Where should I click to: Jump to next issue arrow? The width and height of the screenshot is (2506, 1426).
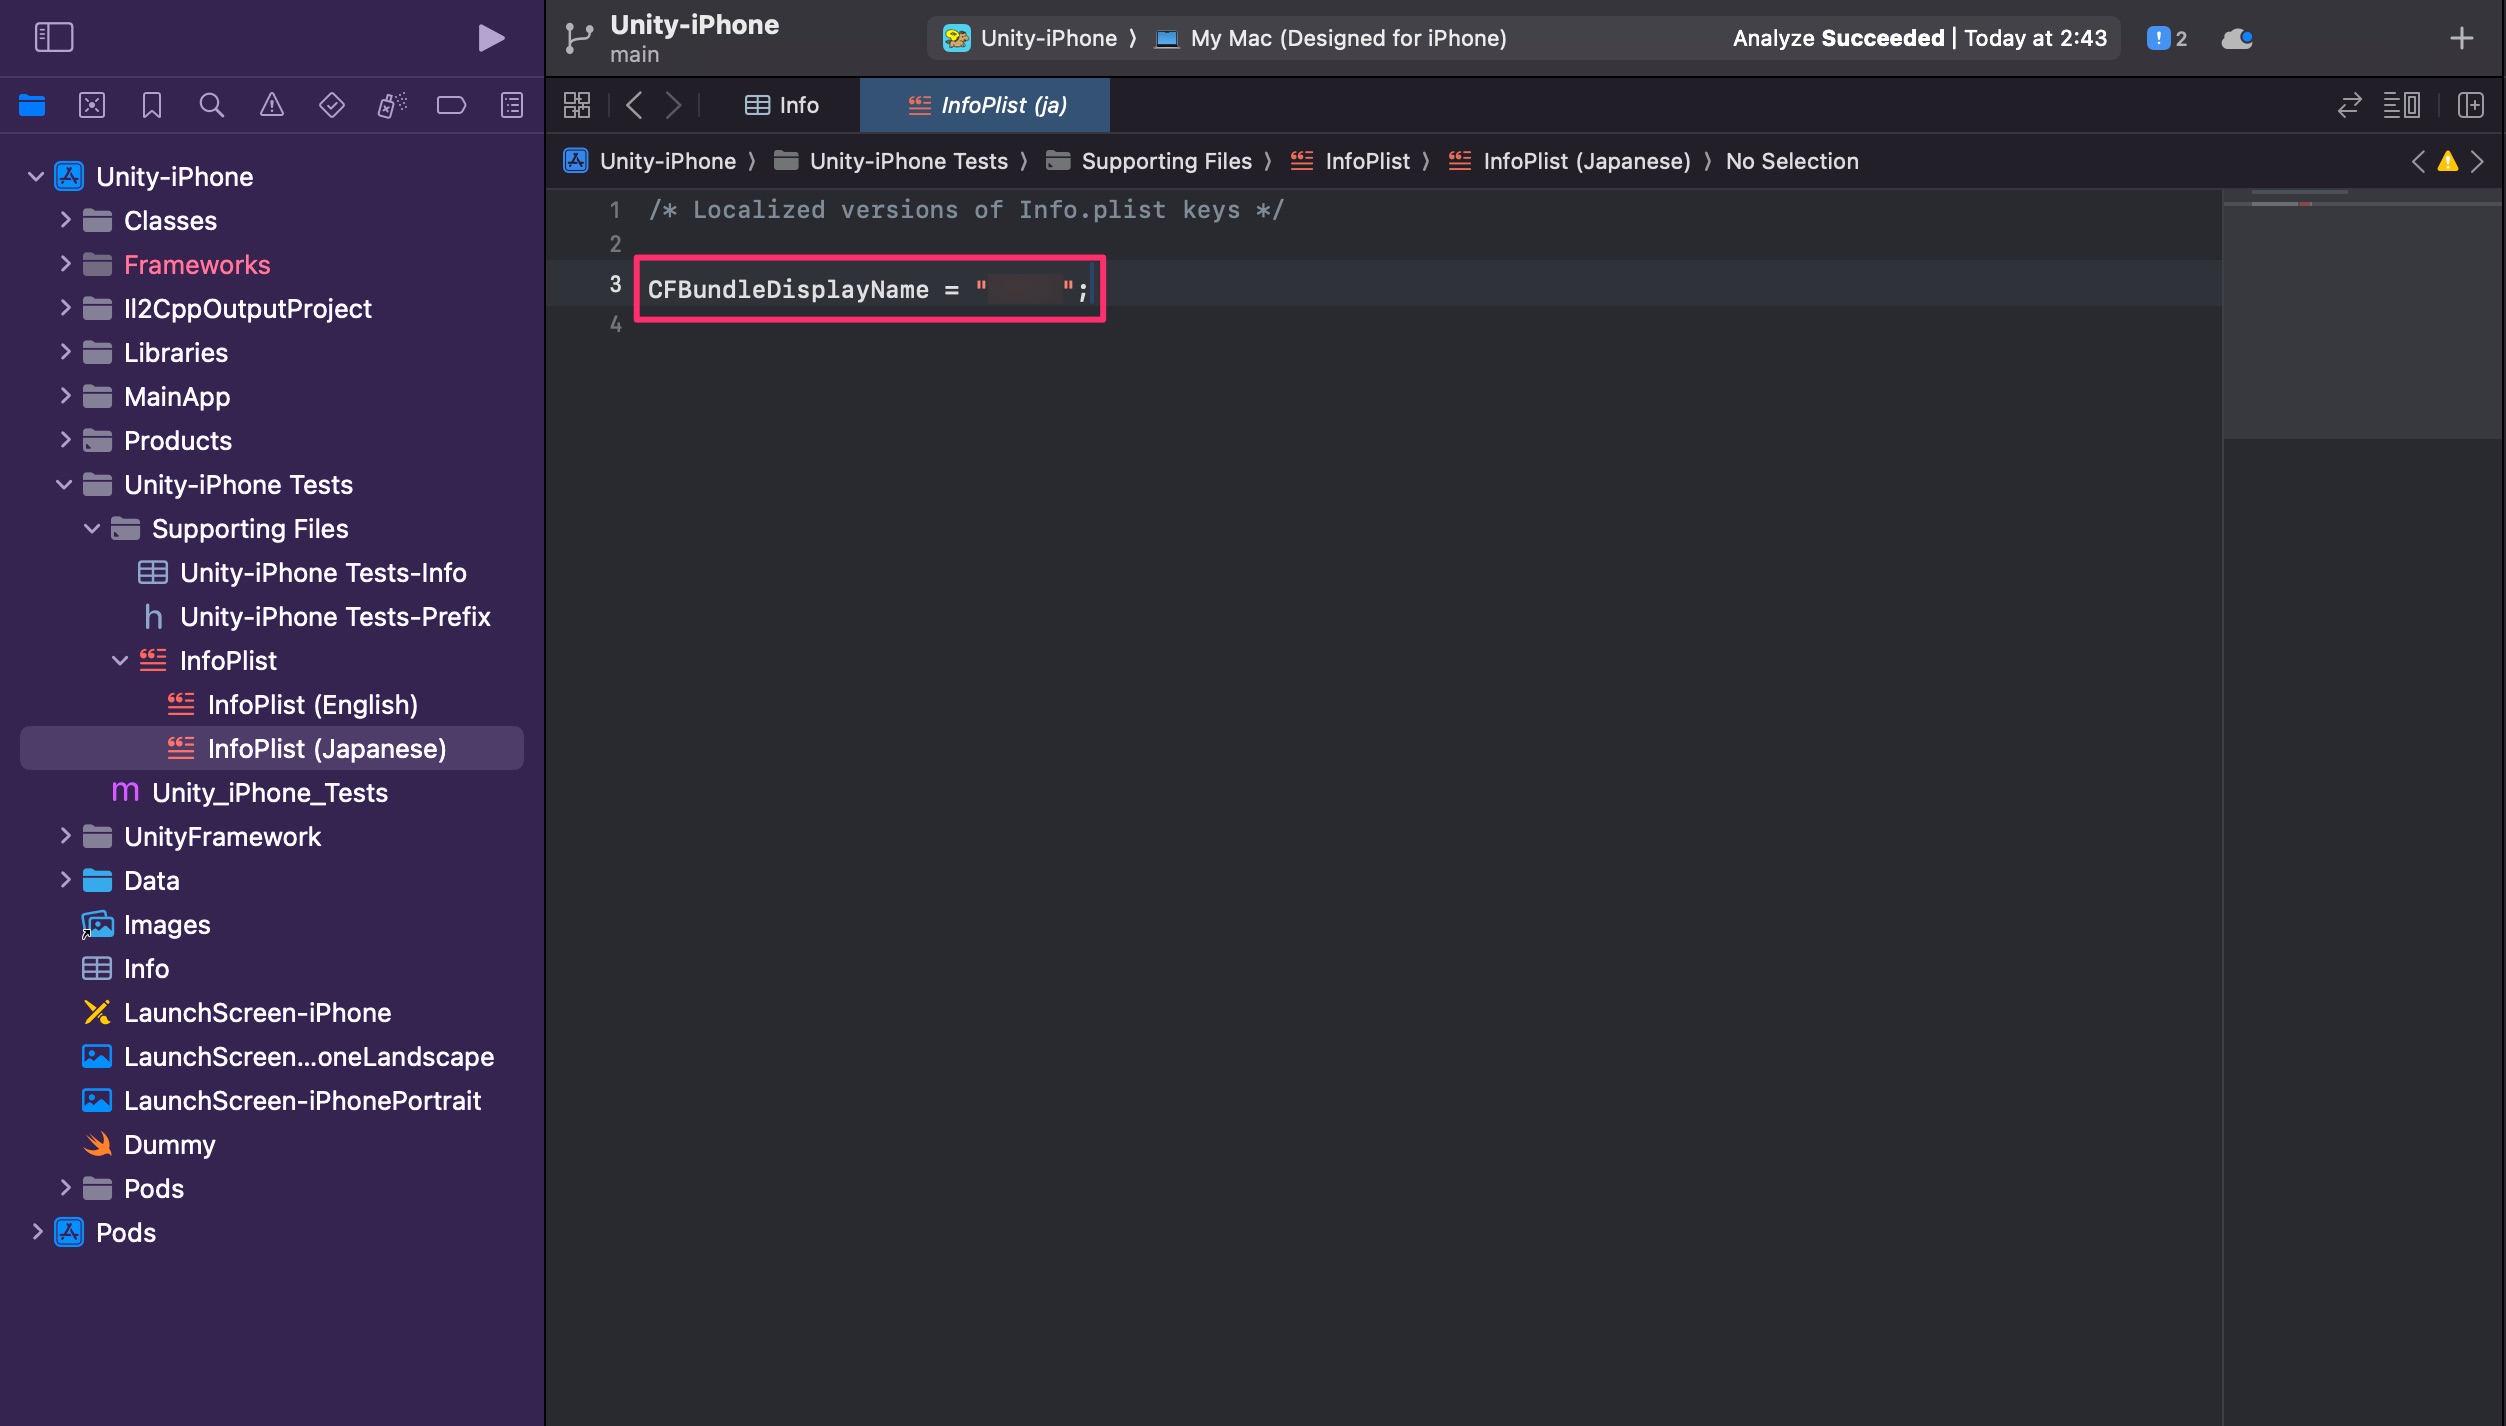click(x=2478, y=161)
